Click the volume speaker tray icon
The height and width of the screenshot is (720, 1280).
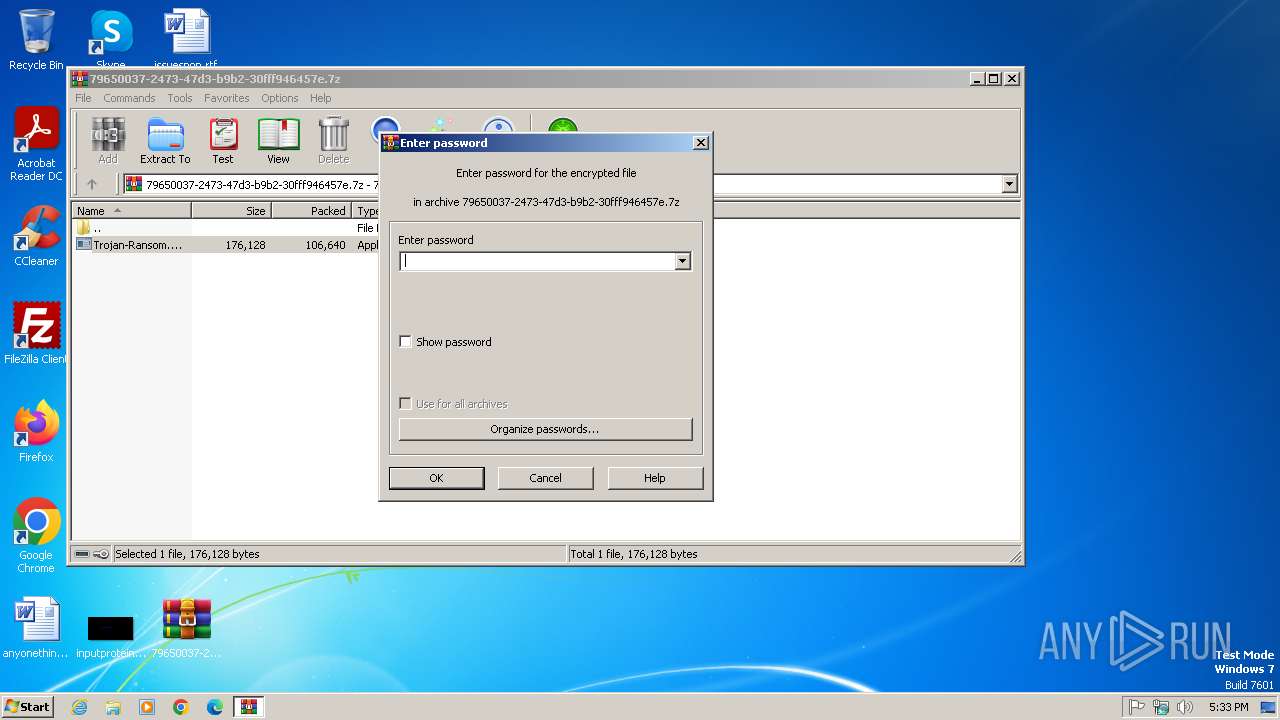click(x=1185, y=707)
